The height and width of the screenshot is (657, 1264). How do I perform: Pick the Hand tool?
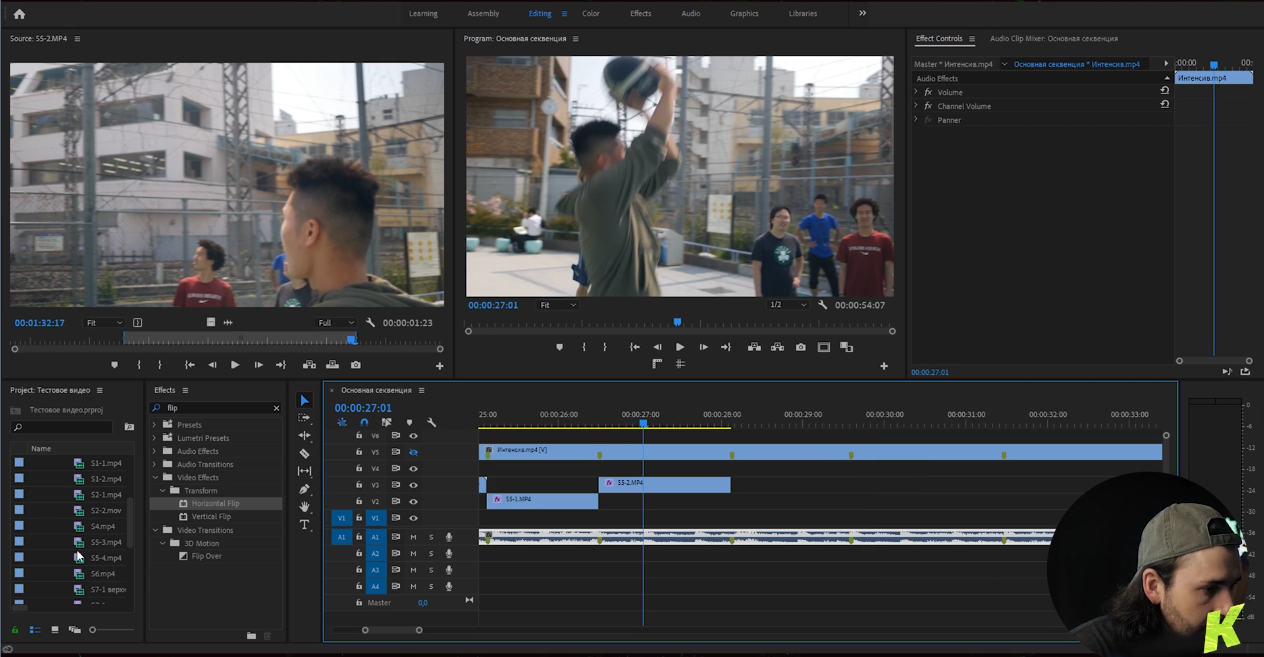pos(305,507)
